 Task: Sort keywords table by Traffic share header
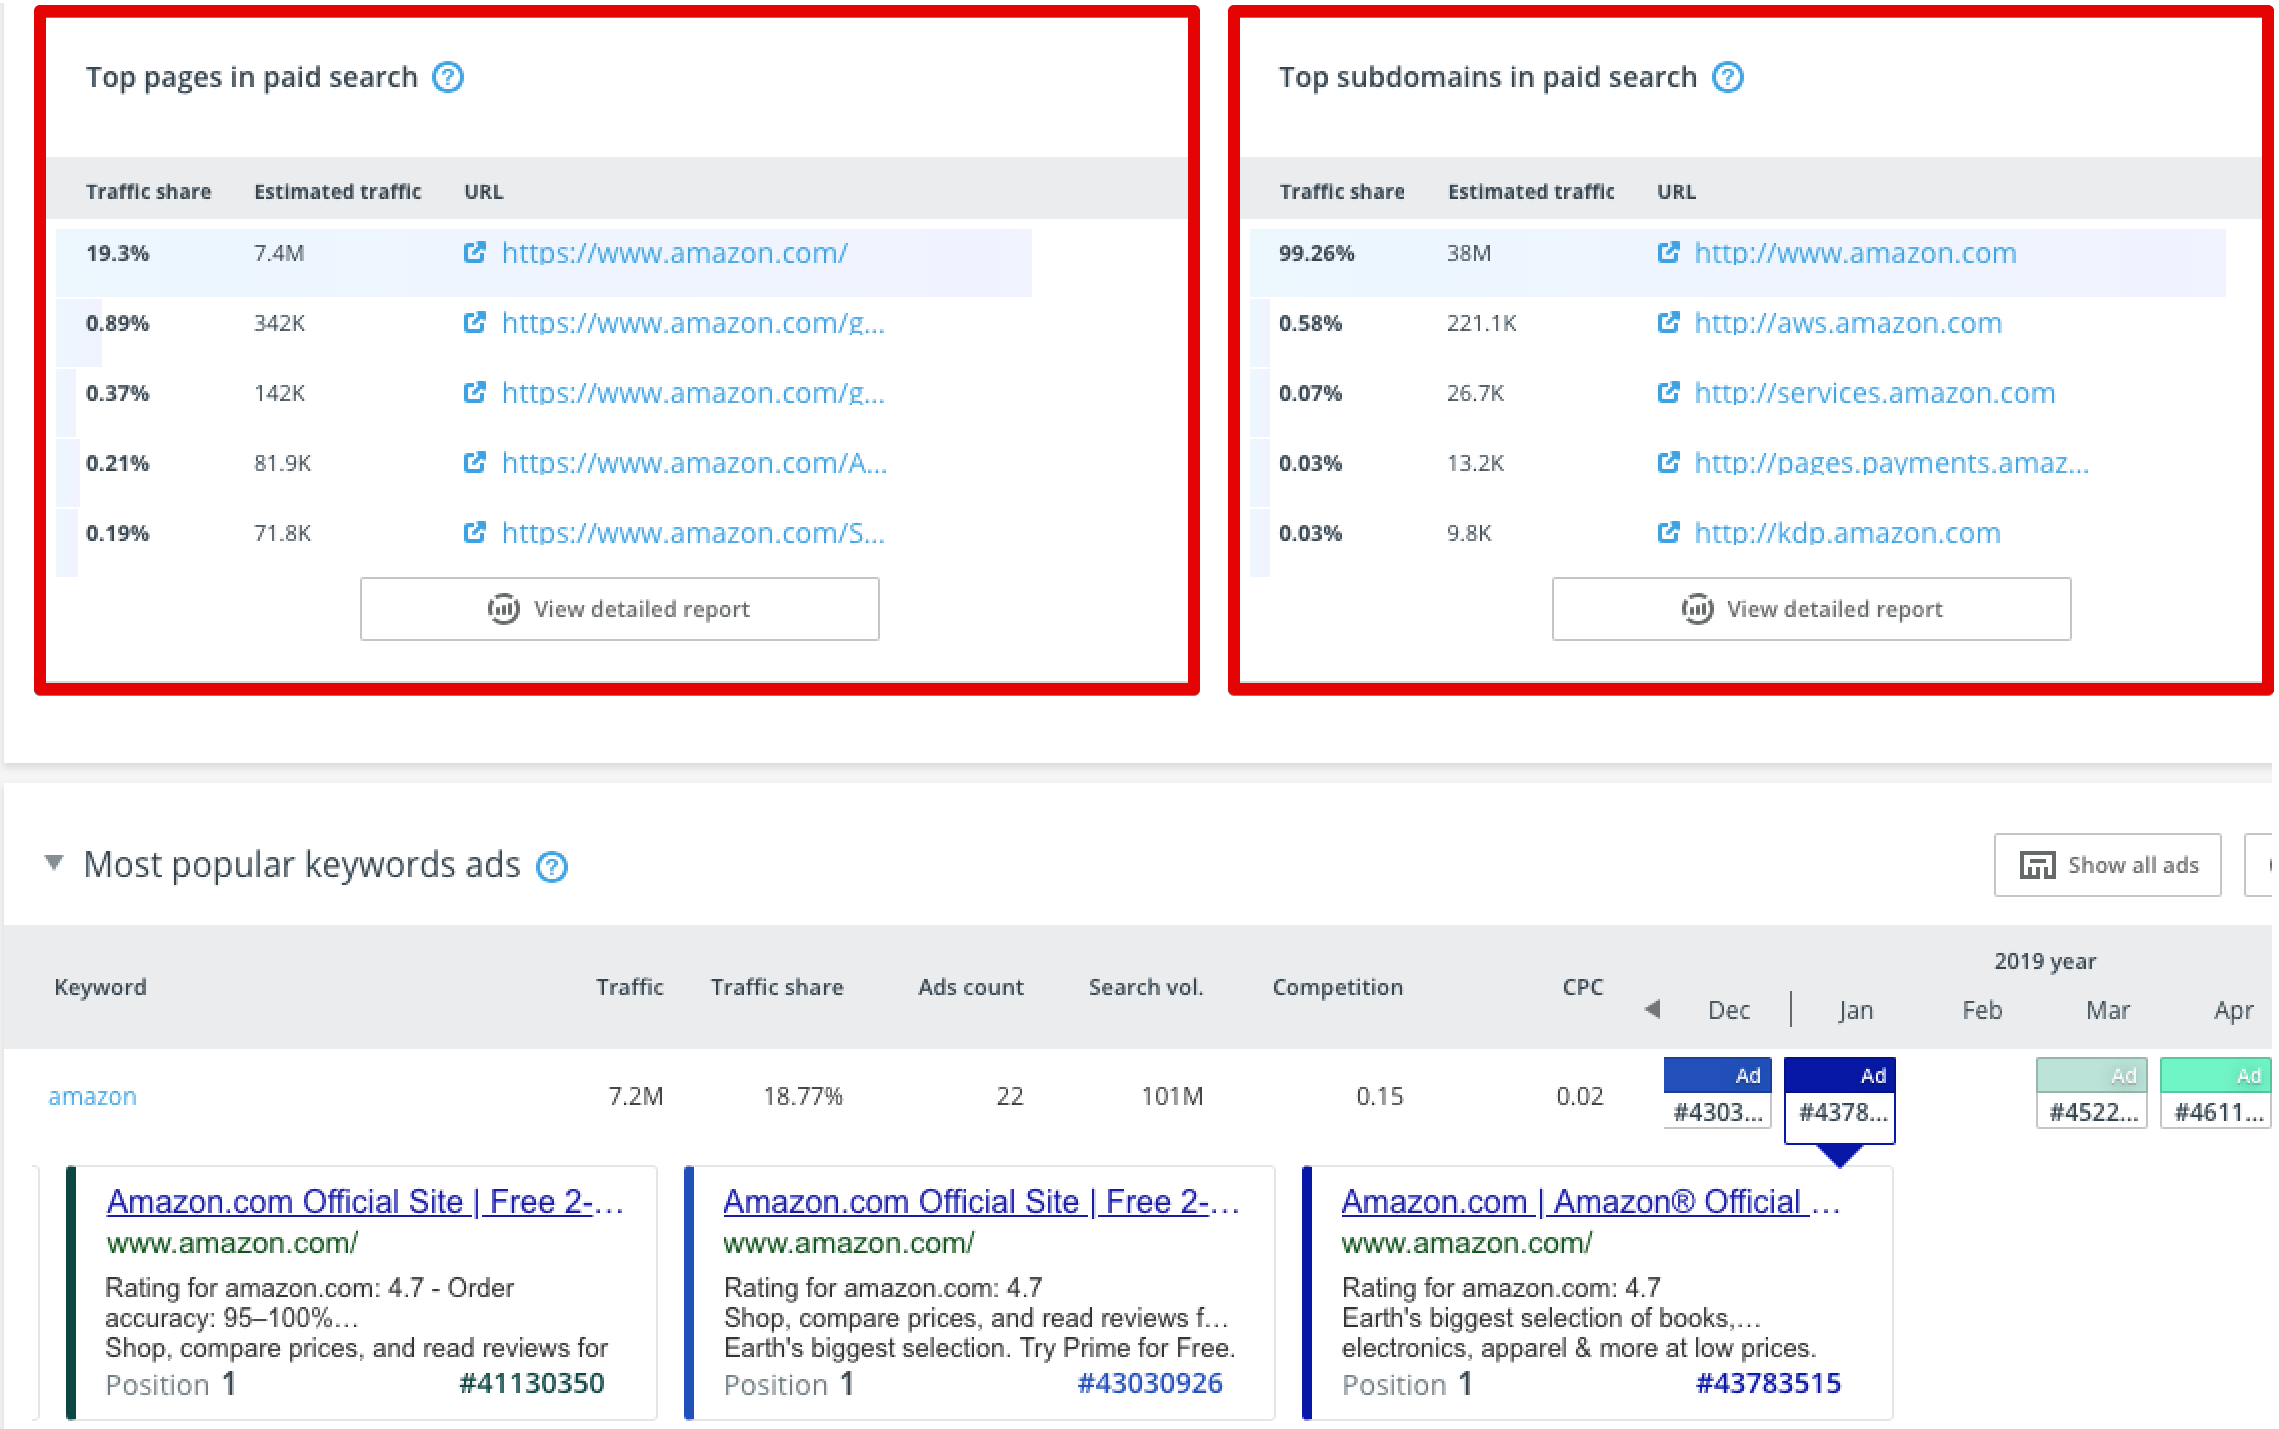click(x=777, y=987)
